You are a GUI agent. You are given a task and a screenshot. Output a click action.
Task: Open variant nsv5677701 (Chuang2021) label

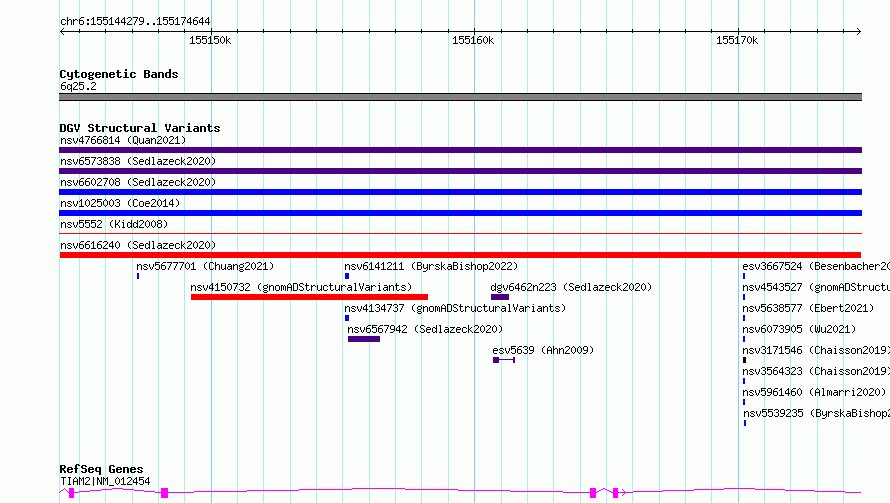click(205, 266)
